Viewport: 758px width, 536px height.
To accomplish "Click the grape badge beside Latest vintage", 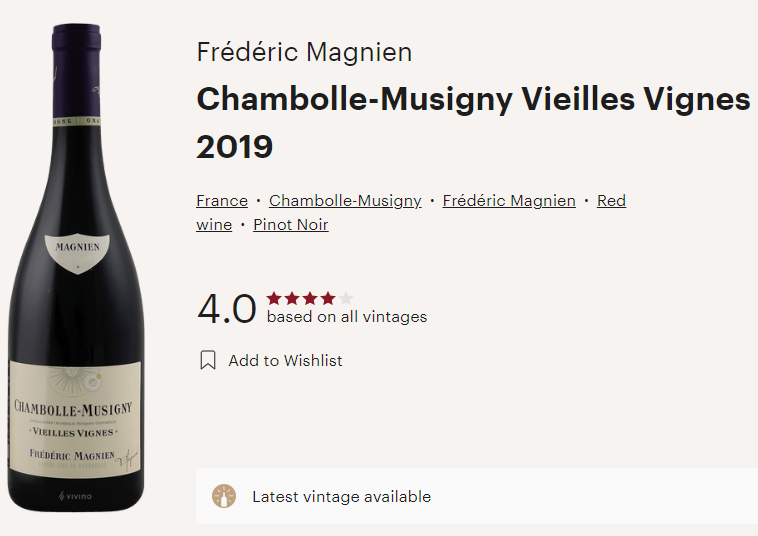I will click(x=225, y=496).
